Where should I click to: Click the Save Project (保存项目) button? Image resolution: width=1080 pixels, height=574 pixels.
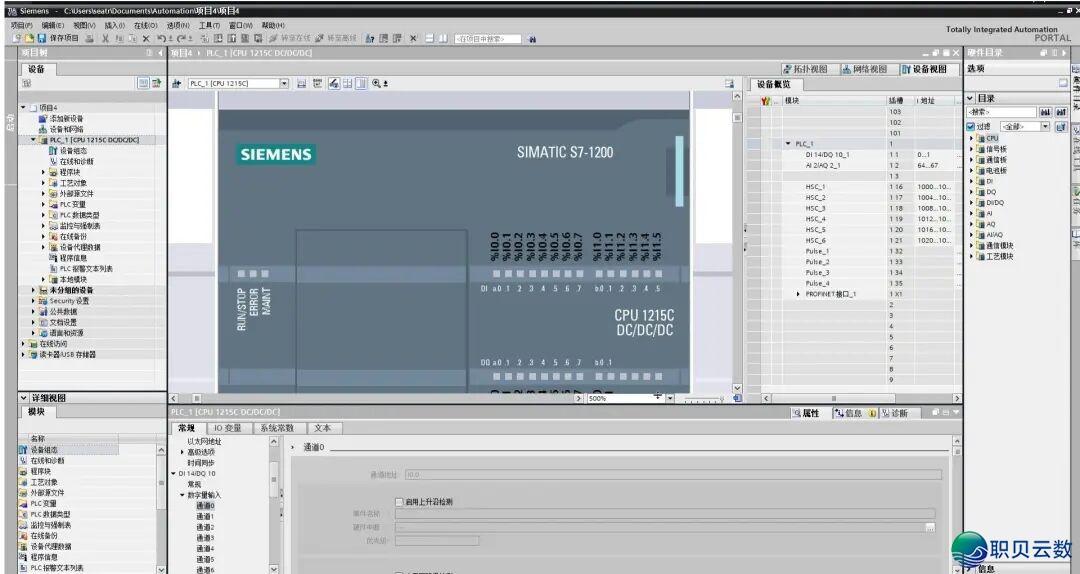click(58, 39)
